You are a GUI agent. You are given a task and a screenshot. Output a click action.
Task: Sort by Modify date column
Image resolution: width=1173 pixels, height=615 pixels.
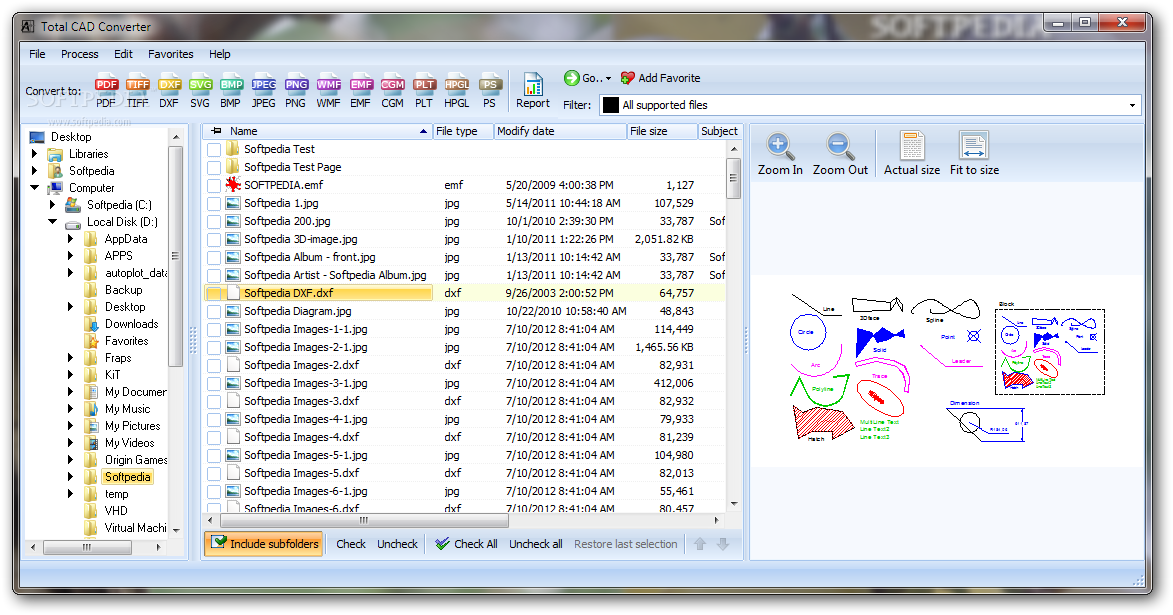(x=560, y=131)
